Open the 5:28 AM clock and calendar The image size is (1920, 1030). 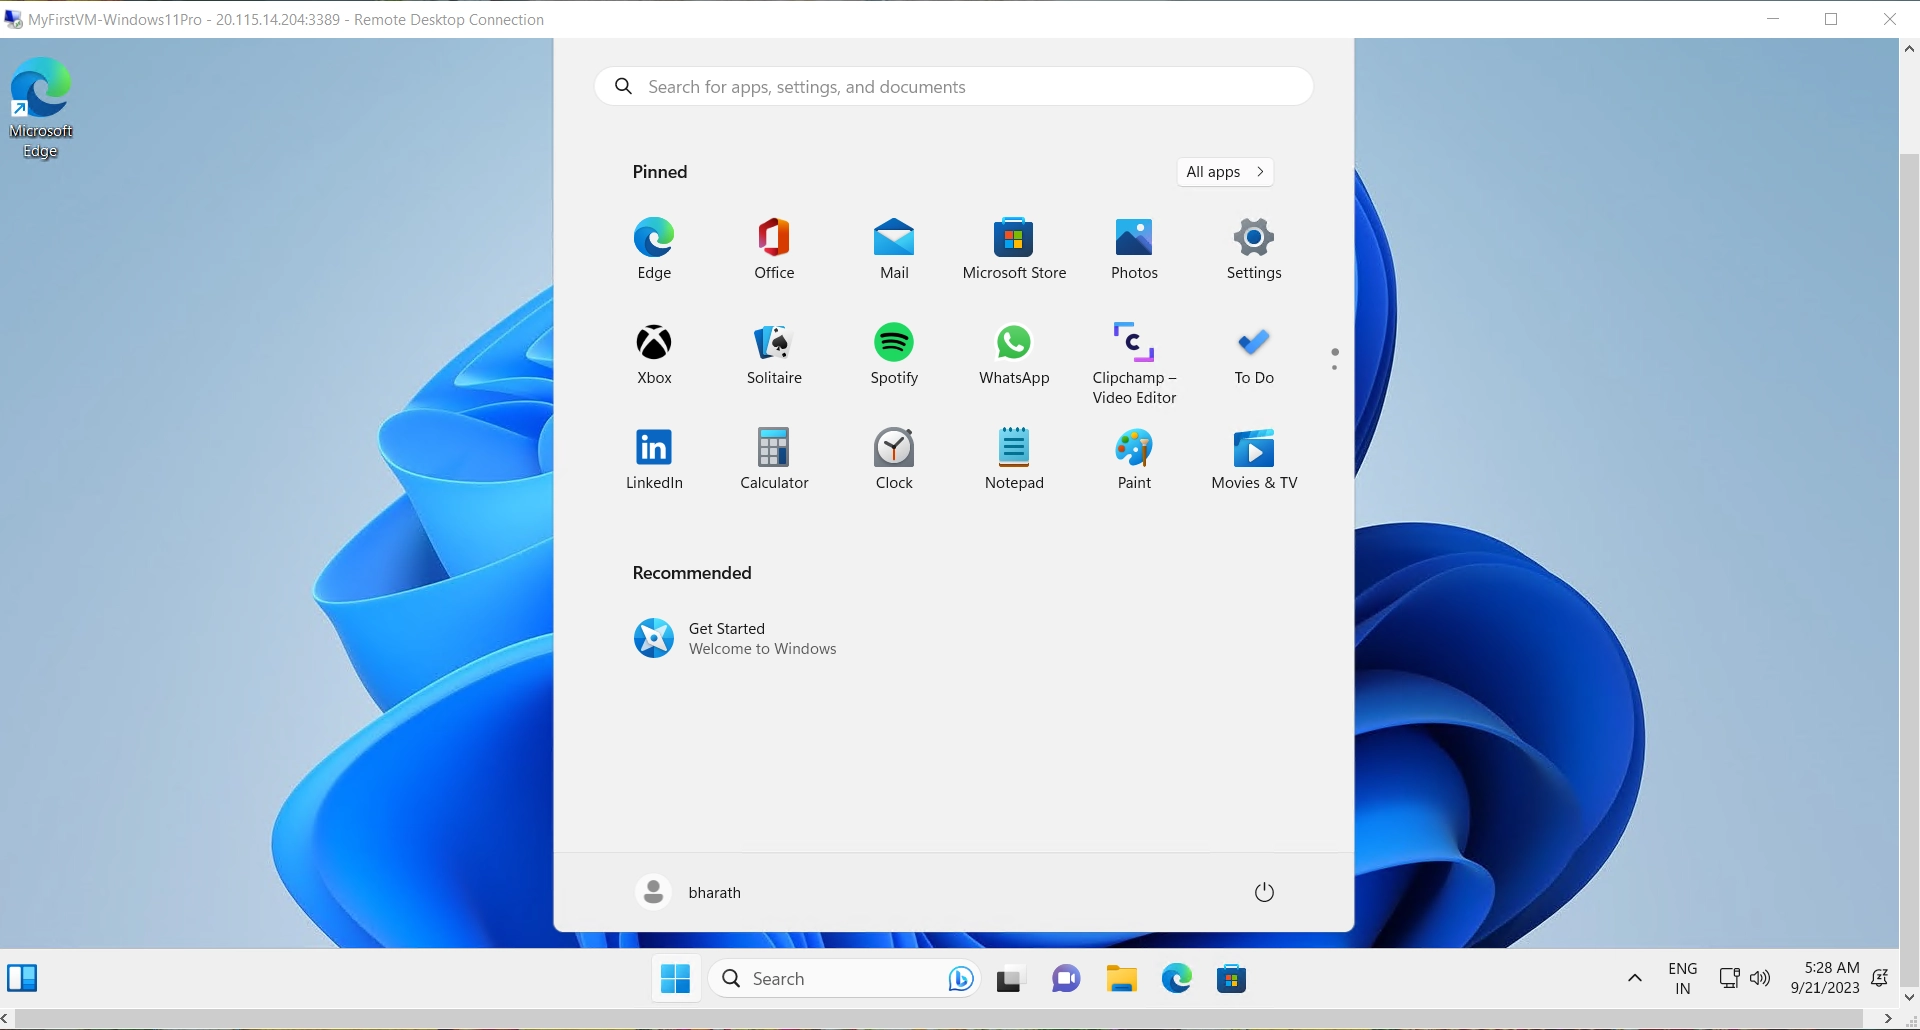(1825, 978)
